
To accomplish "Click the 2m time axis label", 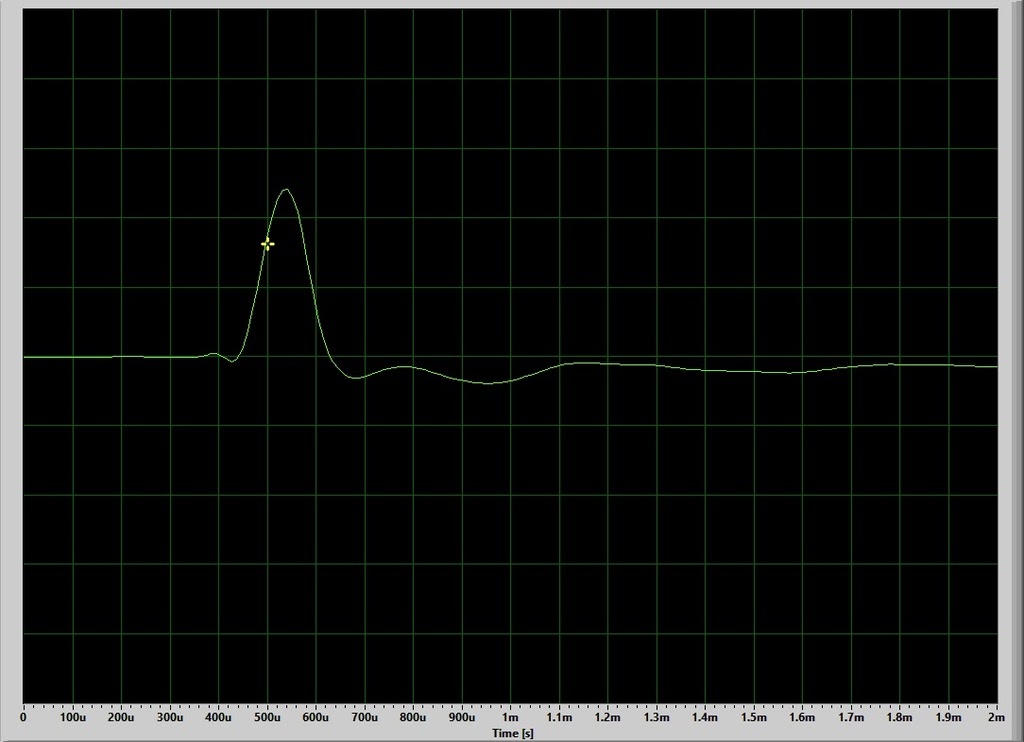I will pyautogui.click(x=996, y=717).
